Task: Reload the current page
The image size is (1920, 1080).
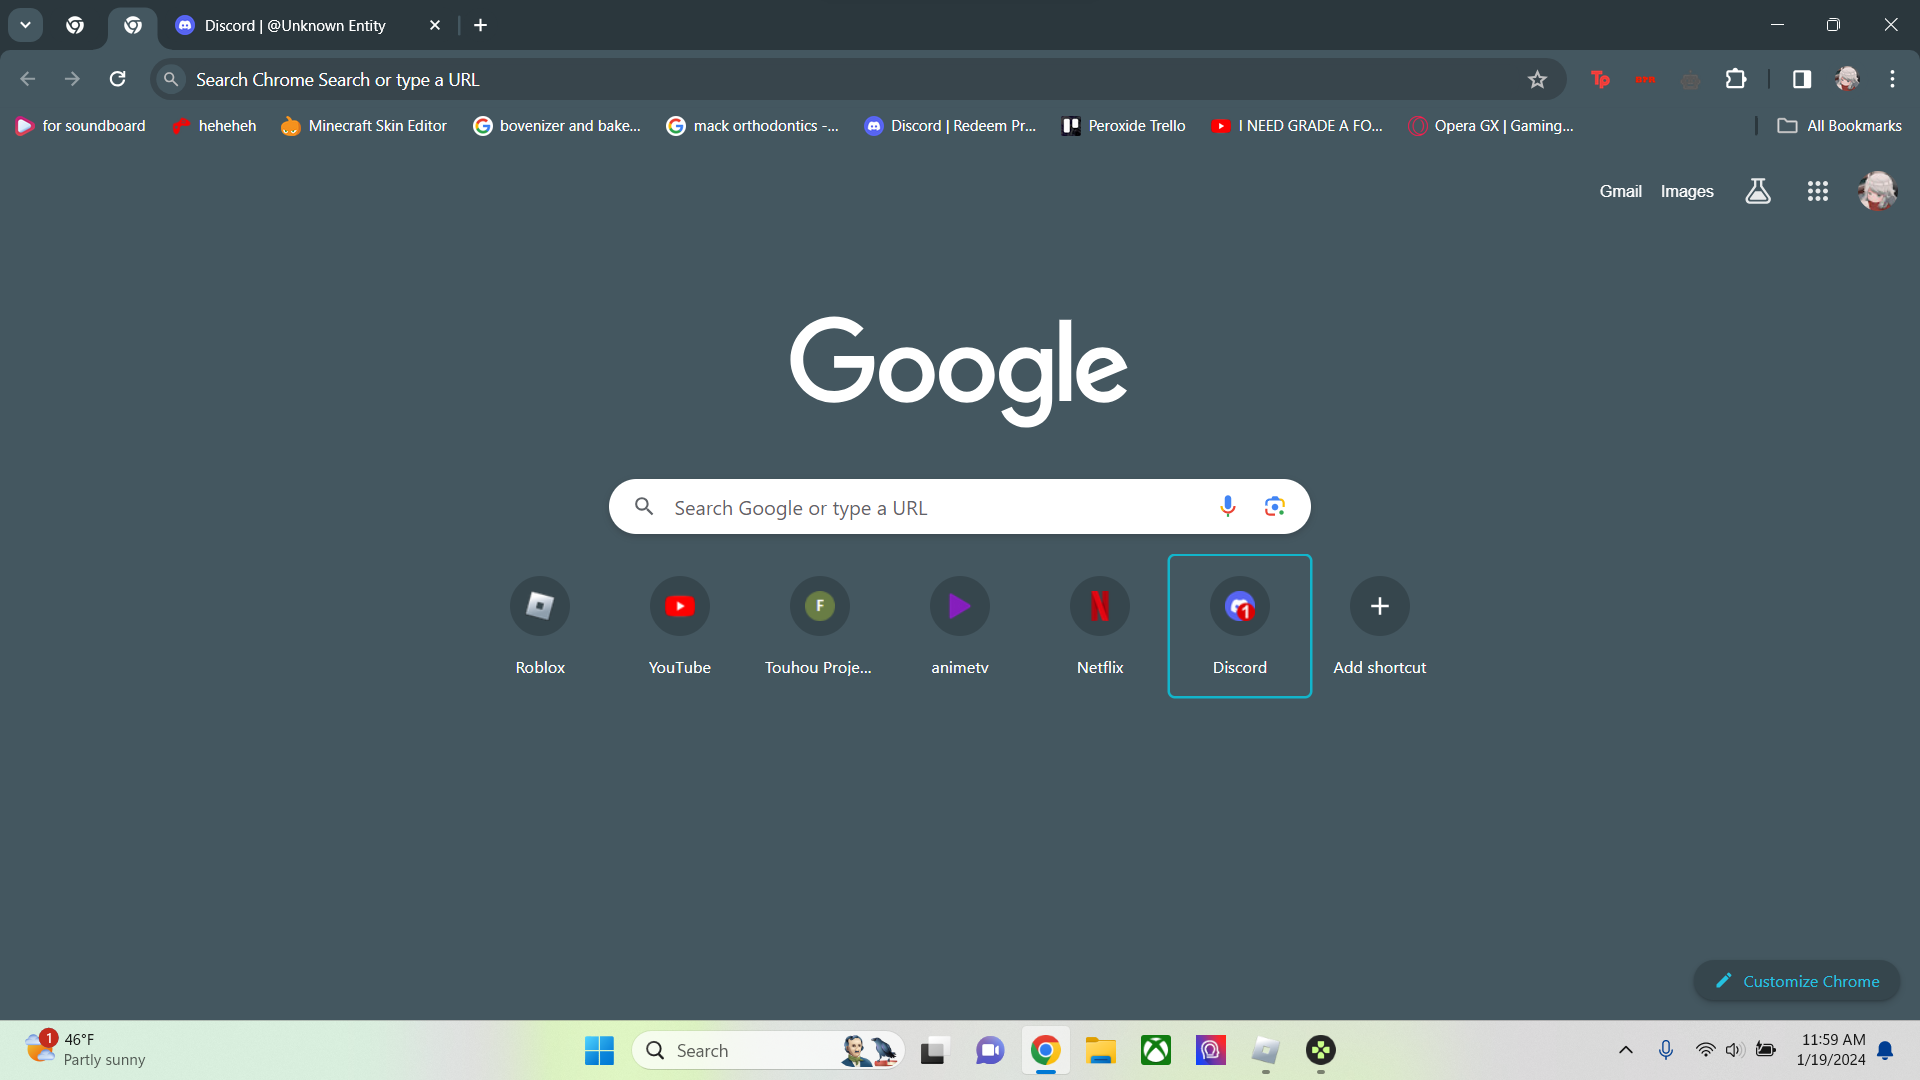Action: 117,79
